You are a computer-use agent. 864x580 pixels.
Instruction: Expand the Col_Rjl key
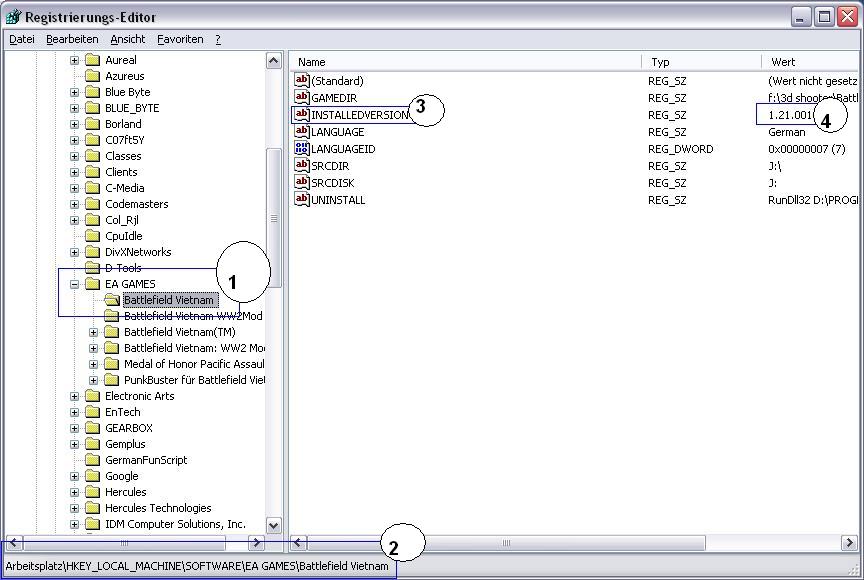[74, 220]
